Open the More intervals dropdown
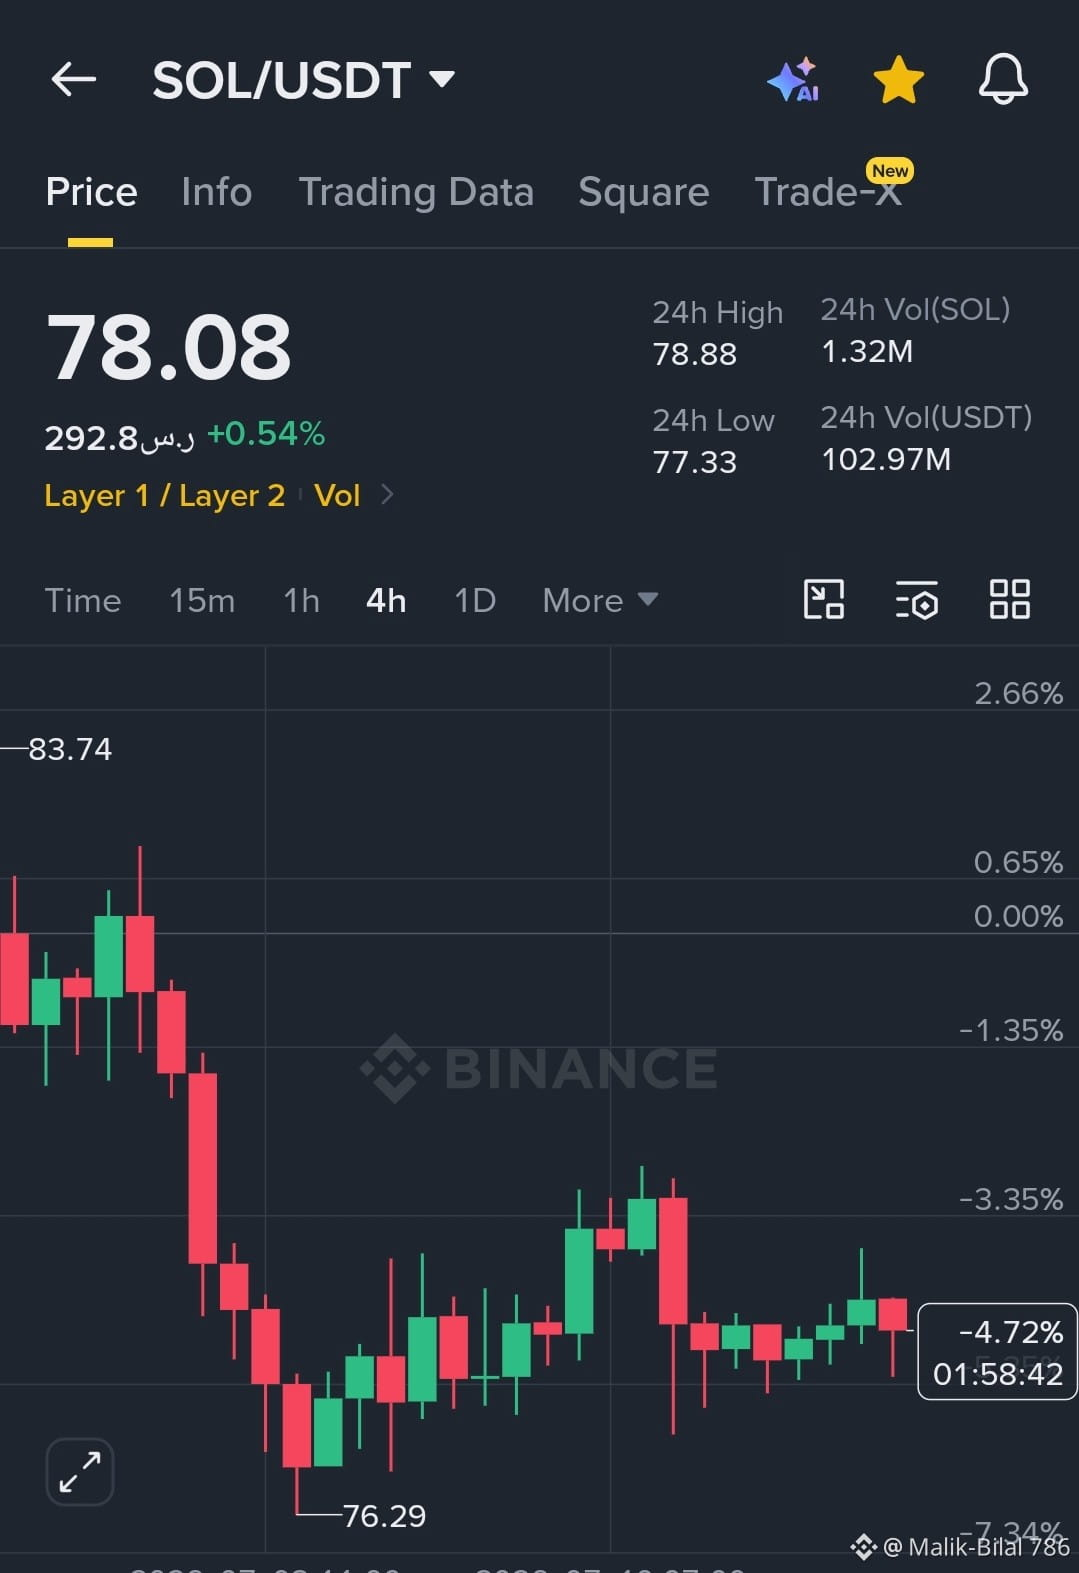The height and width of the screenshot is (1573, 1079). point(600,600)
